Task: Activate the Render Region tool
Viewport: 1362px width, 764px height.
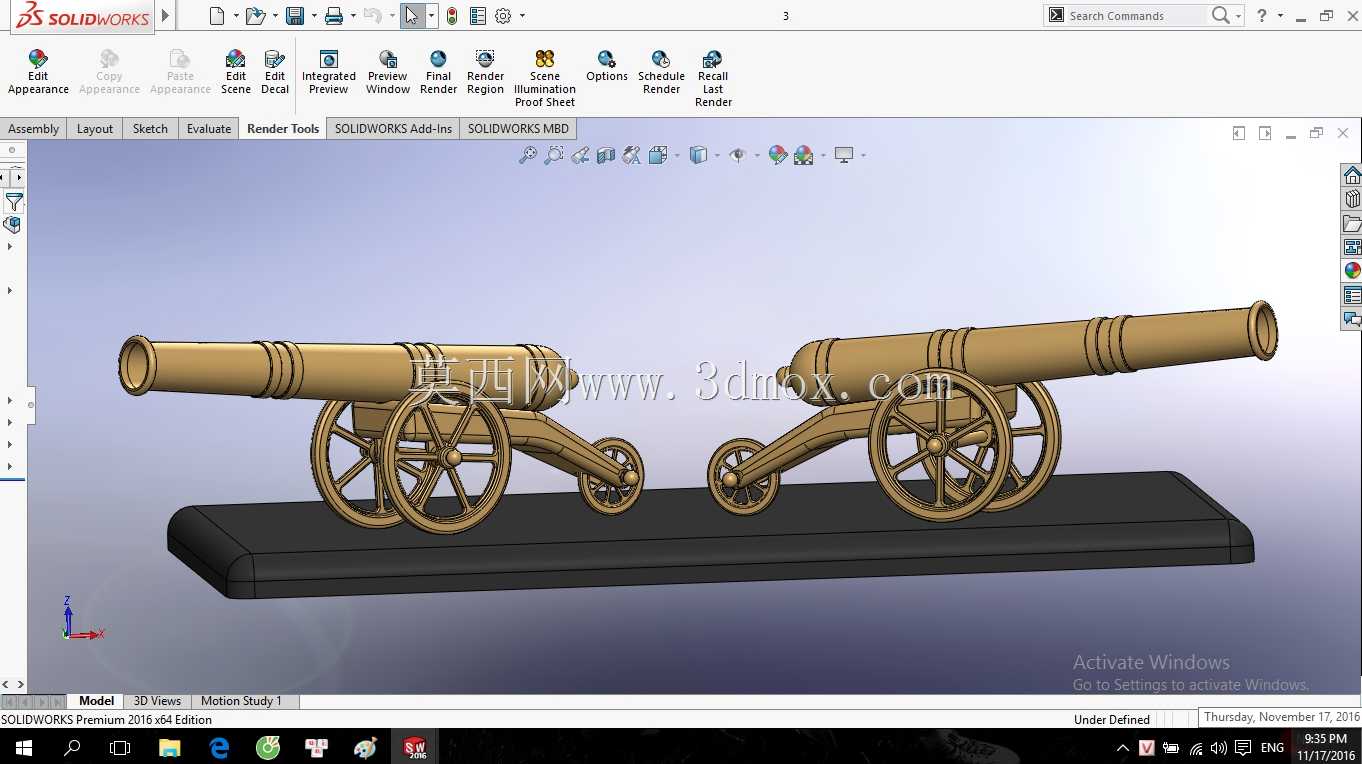Action: click(485, 72)
